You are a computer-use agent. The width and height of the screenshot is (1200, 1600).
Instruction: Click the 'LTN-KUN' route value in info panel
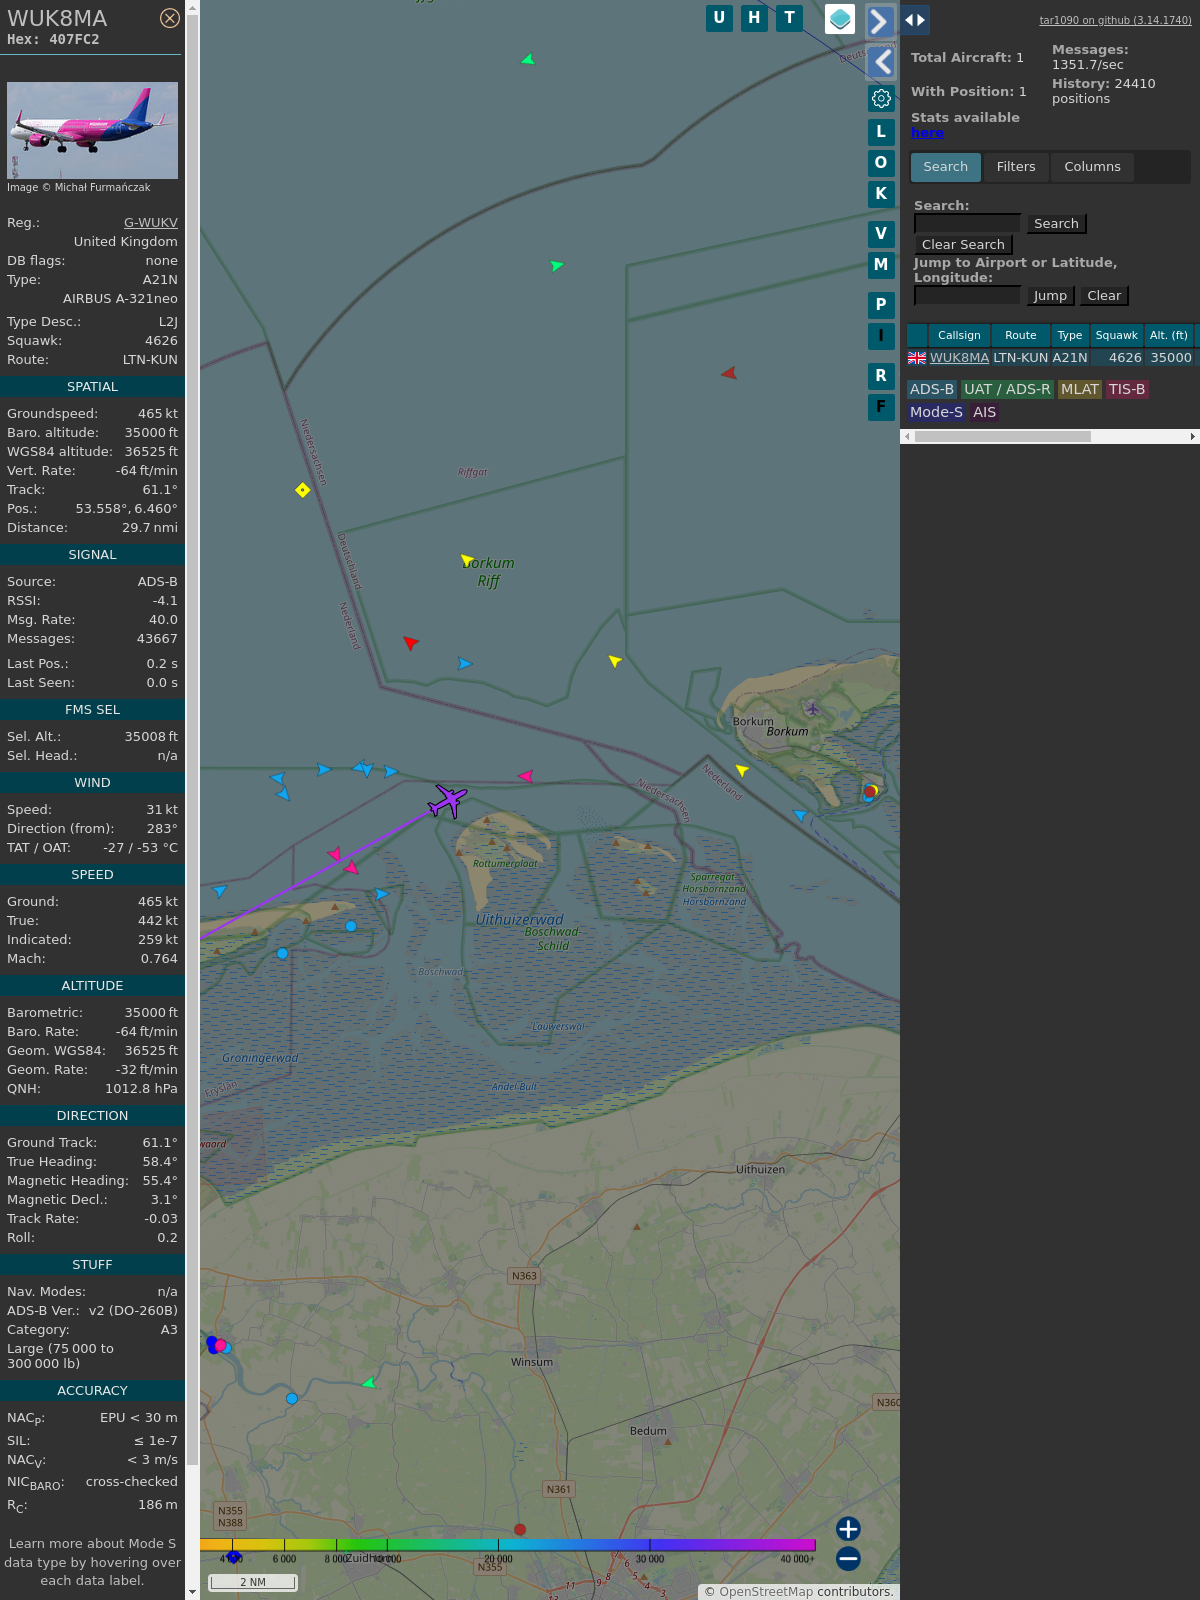150,360
